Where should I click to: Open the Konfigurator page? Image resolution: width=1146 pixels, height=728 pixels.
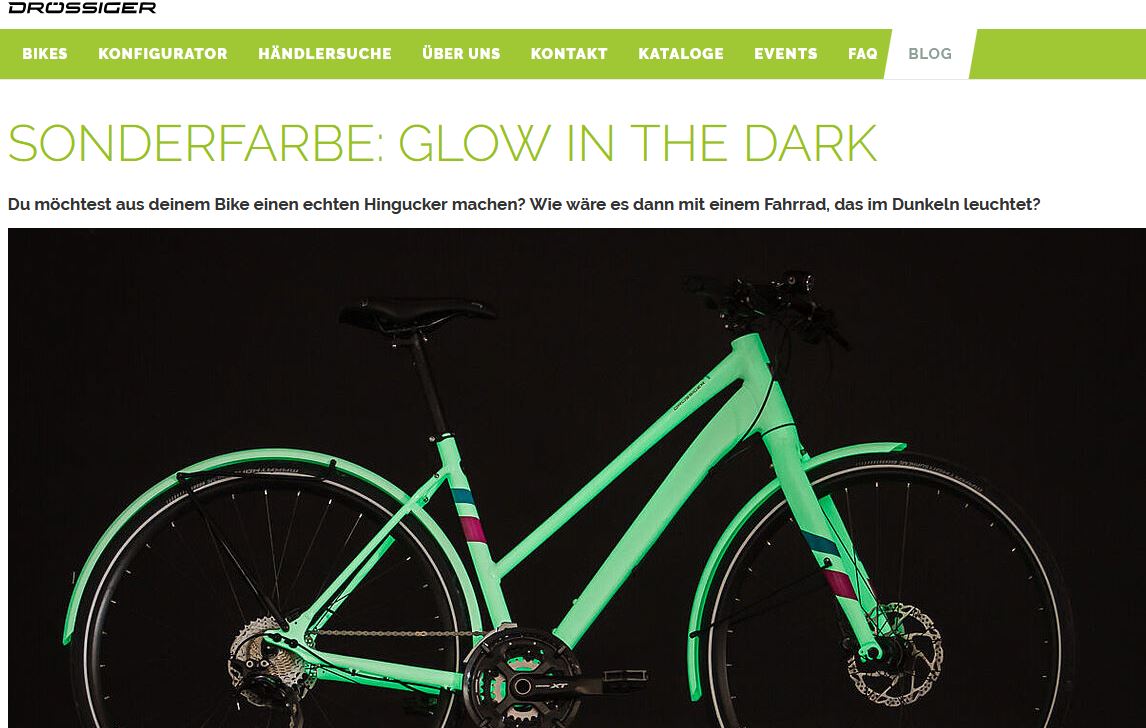(162, 53)
